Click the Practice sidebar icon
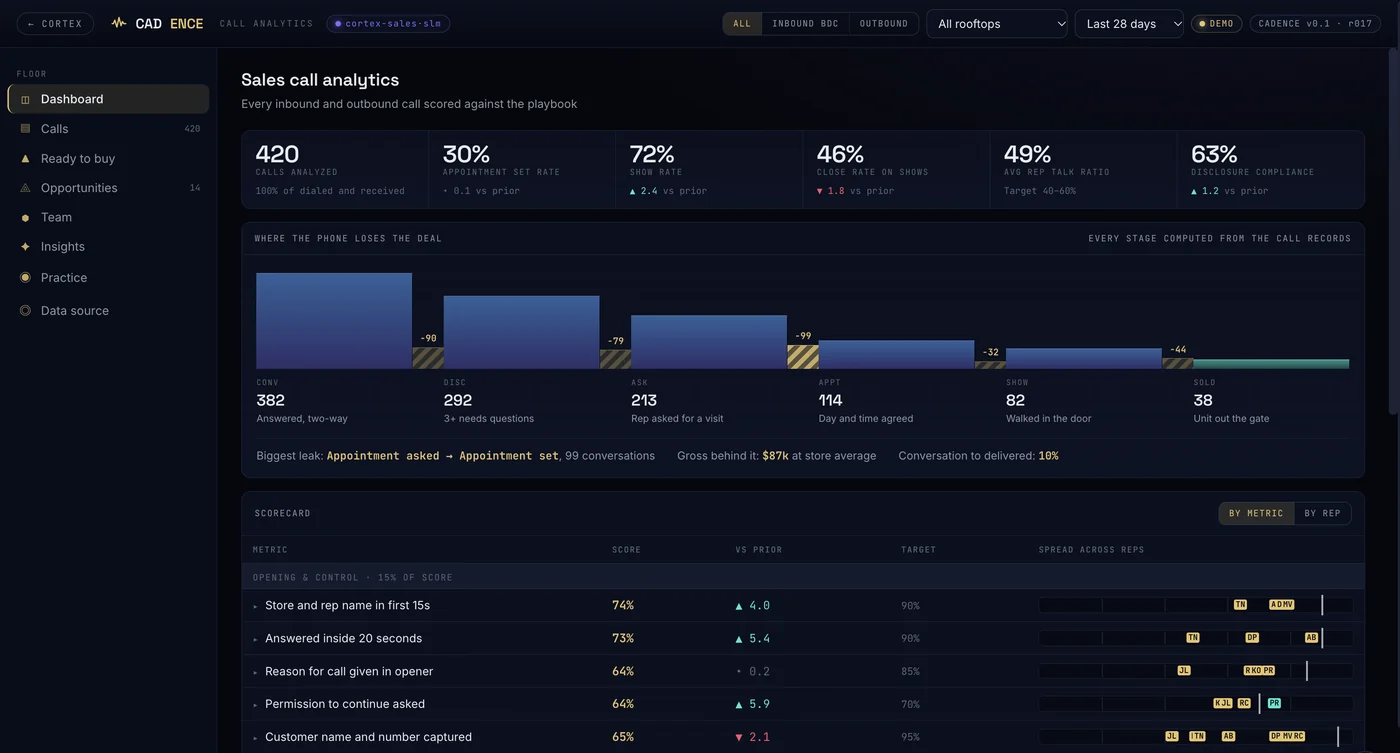Image resolution: width=1400 pixels, height=753 pixels. pyautogui.click(x=25, y=277)
